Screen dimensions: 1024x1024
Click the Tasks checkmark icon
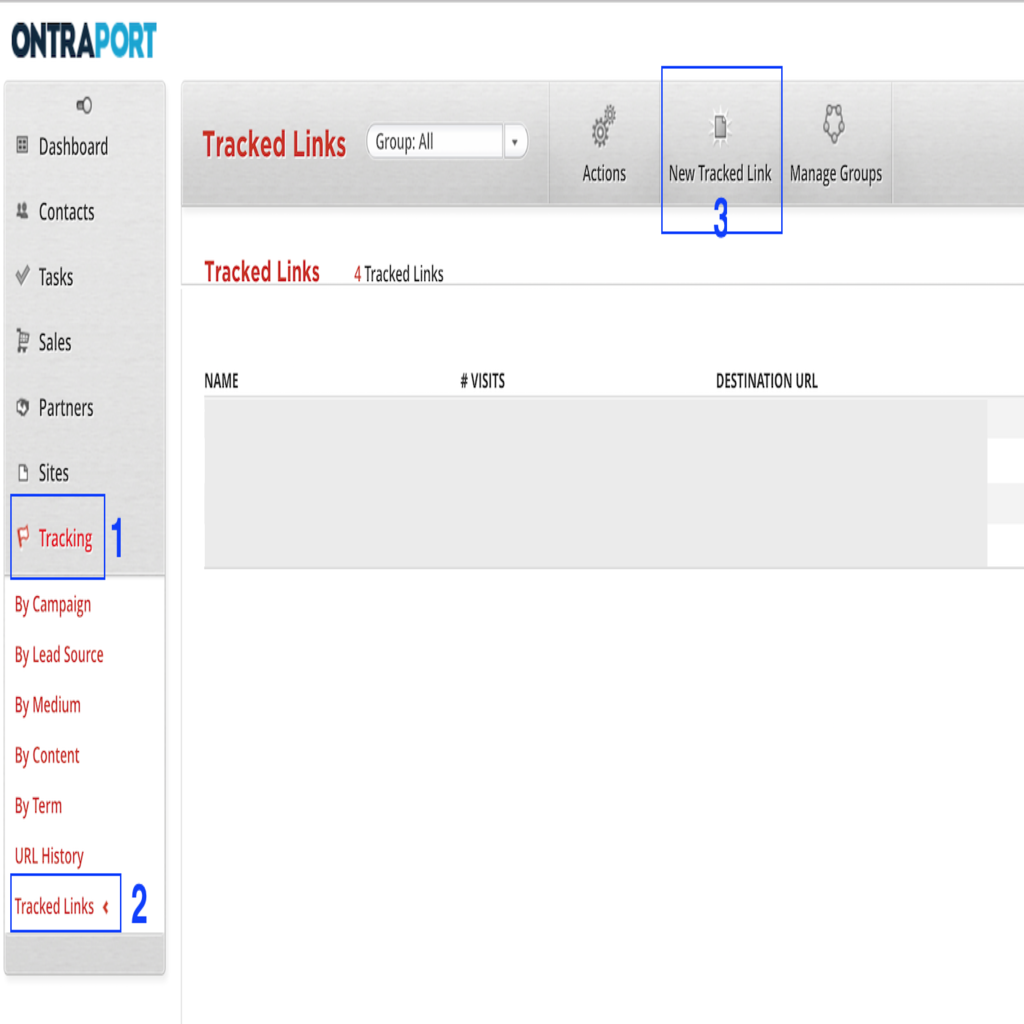(x=23, y=276)
